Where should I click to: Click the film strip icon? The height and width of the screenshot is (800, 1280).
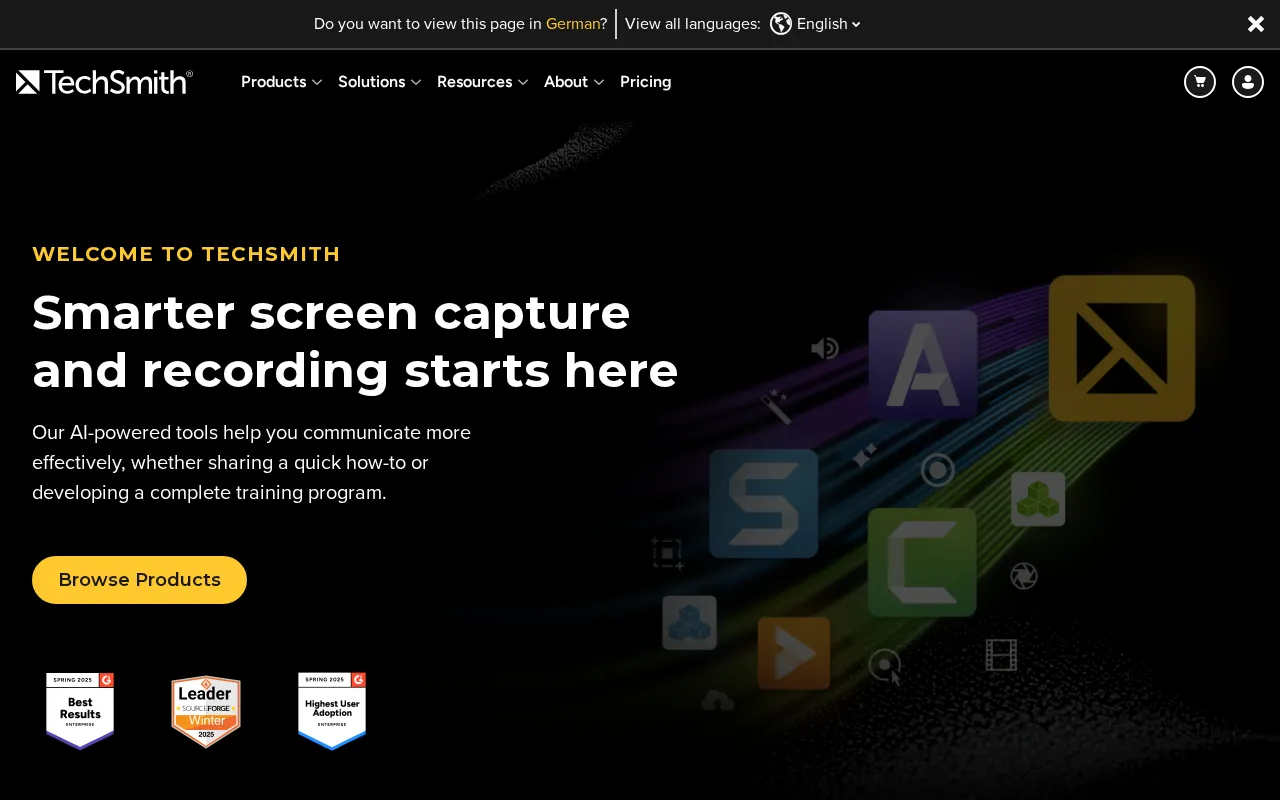click(1001, 655)
